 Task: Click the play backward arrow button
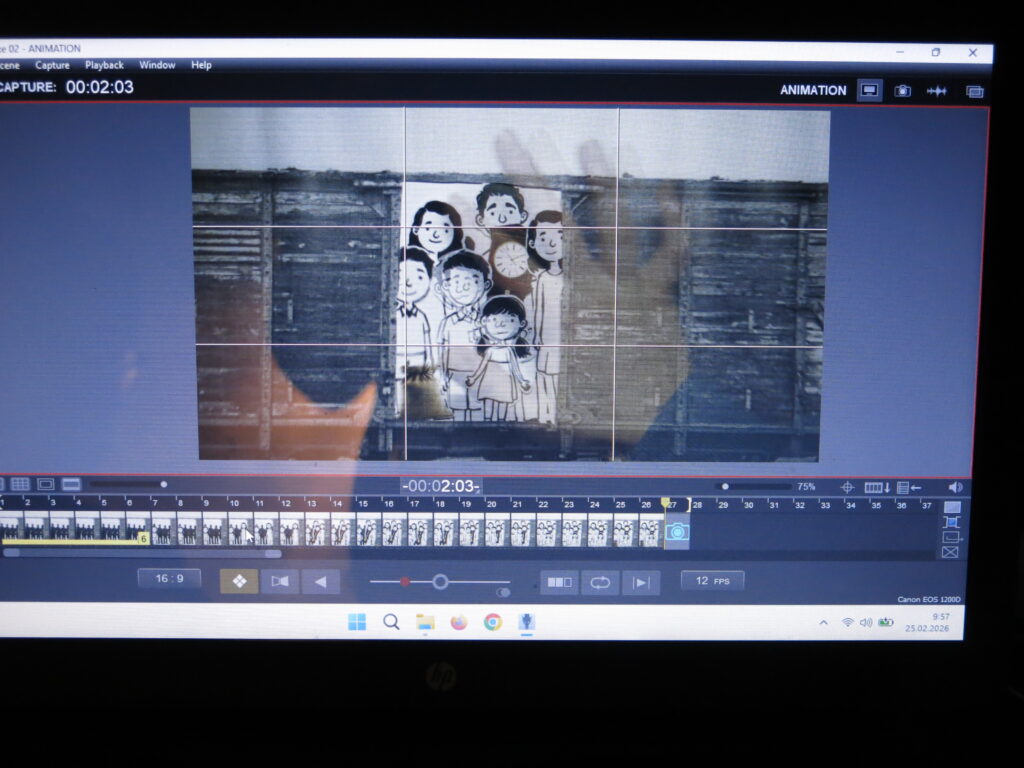tap(321, 581)
